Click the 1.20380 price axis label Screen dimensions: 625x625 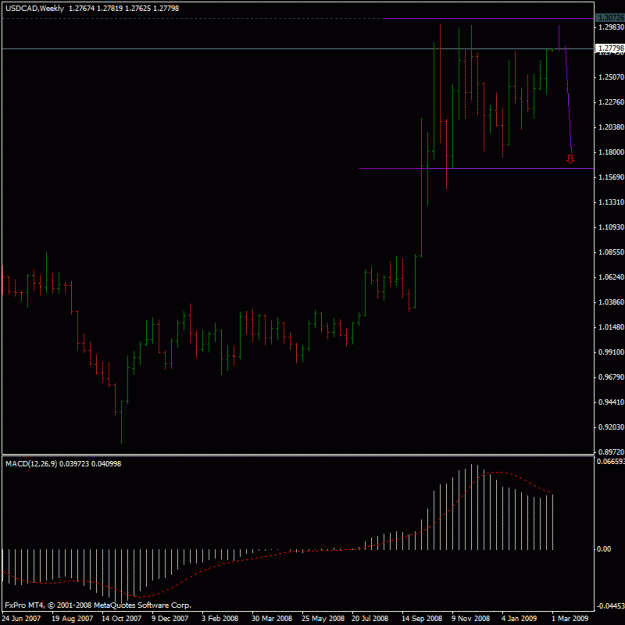coord(611,127)
